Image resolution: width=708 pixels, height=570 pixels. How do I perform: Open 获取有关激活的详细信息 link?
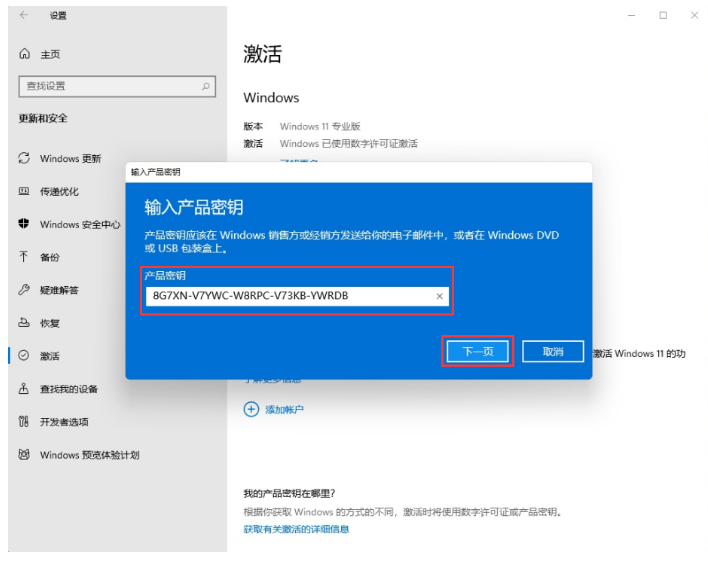click(x=296, y=529)
